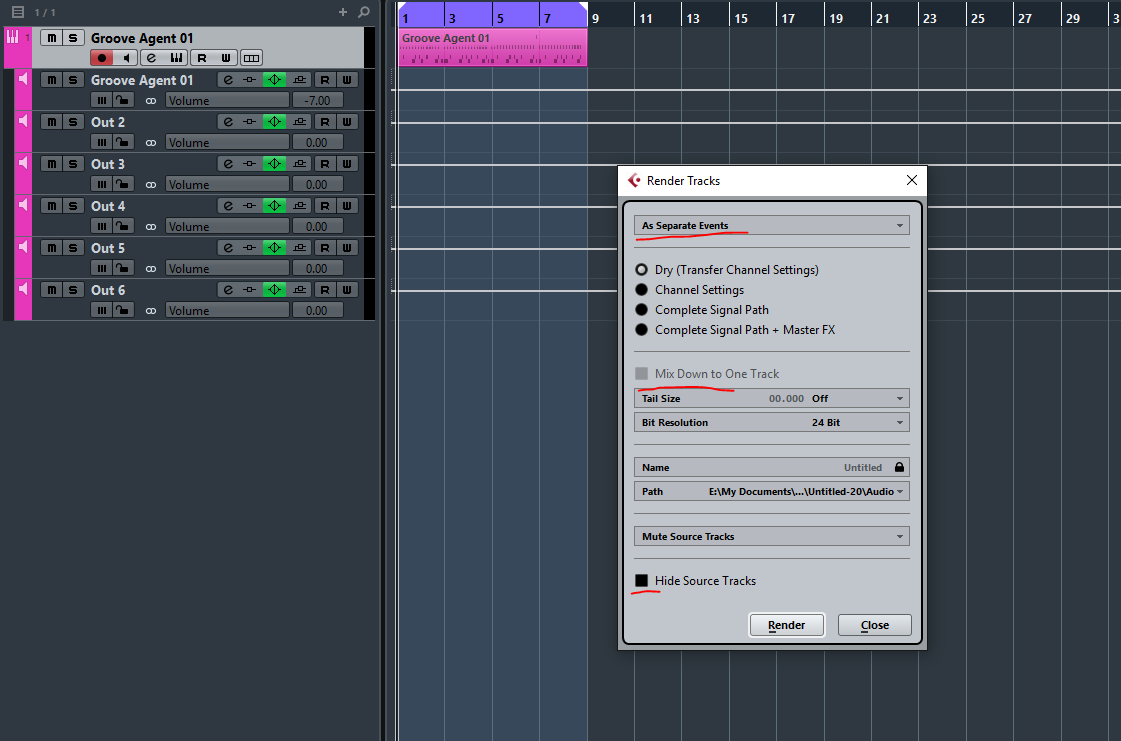Screen dimensions: 1121x741
Task: Click the link icon beside Out 5 Volume
Action: [x=151, y=269]
